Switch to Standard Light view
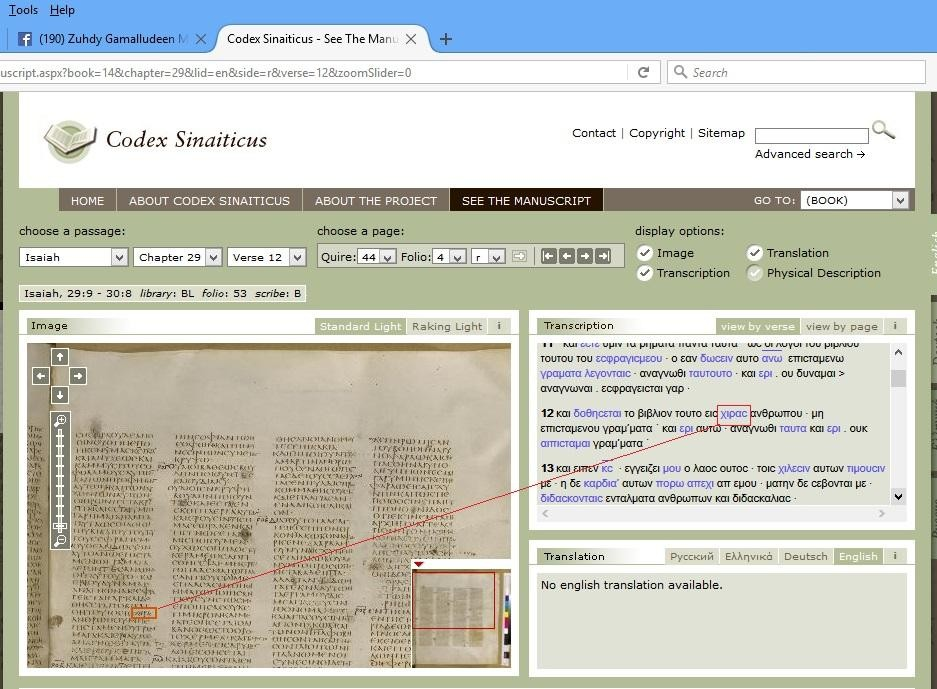Image resolution: width=937 pixels, height=689 pixels. 360,326
